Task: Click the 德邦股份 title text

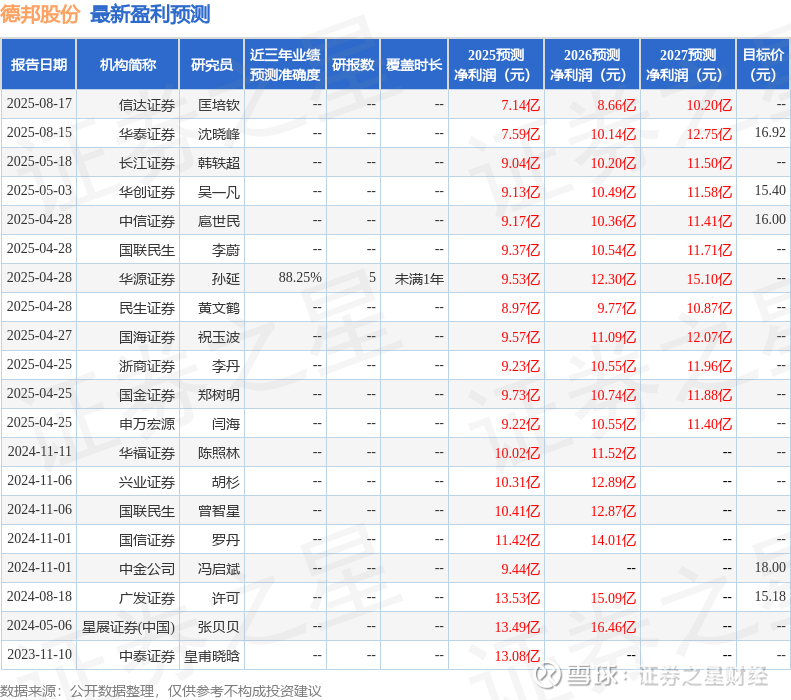Action: tap(40, 14)
